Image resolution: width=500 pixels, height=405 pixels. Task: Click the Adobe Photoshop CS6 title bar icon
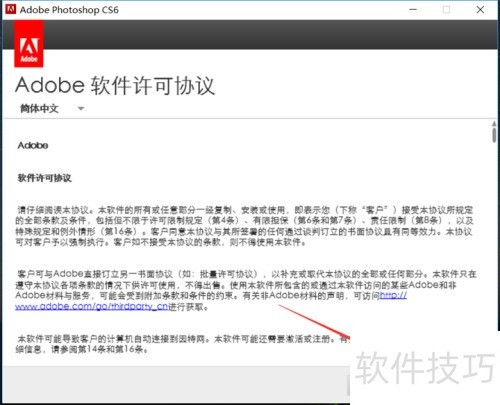pyautogui.click(x=11, y=9)
